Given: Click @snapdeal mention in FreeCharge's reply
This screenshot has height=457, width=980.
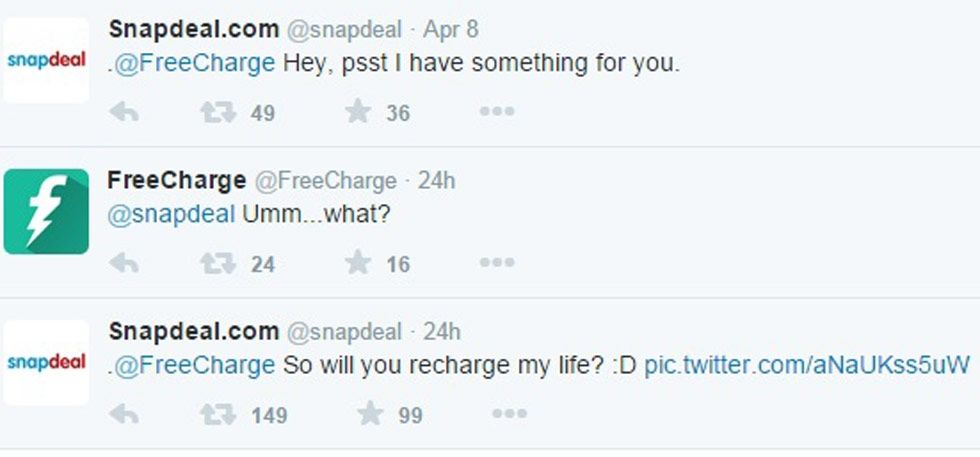Looking at the screenshot, I should [x=171, y=214].
